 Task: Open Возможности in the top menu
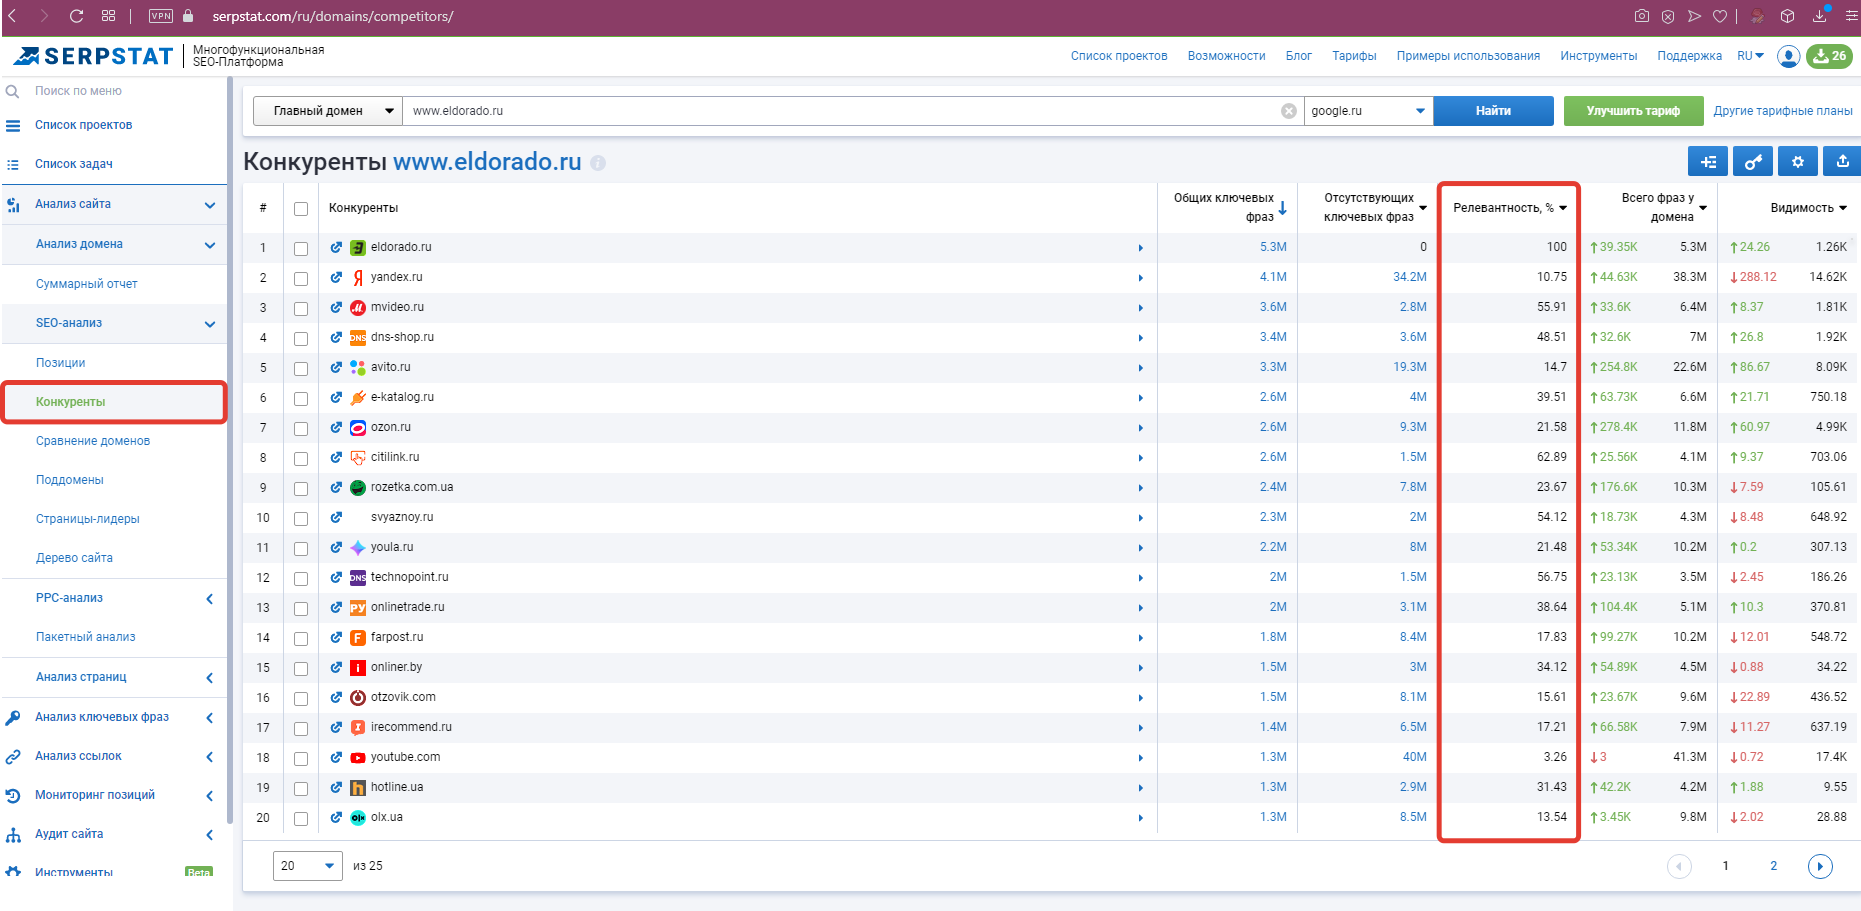click(x=1226, y=56)
